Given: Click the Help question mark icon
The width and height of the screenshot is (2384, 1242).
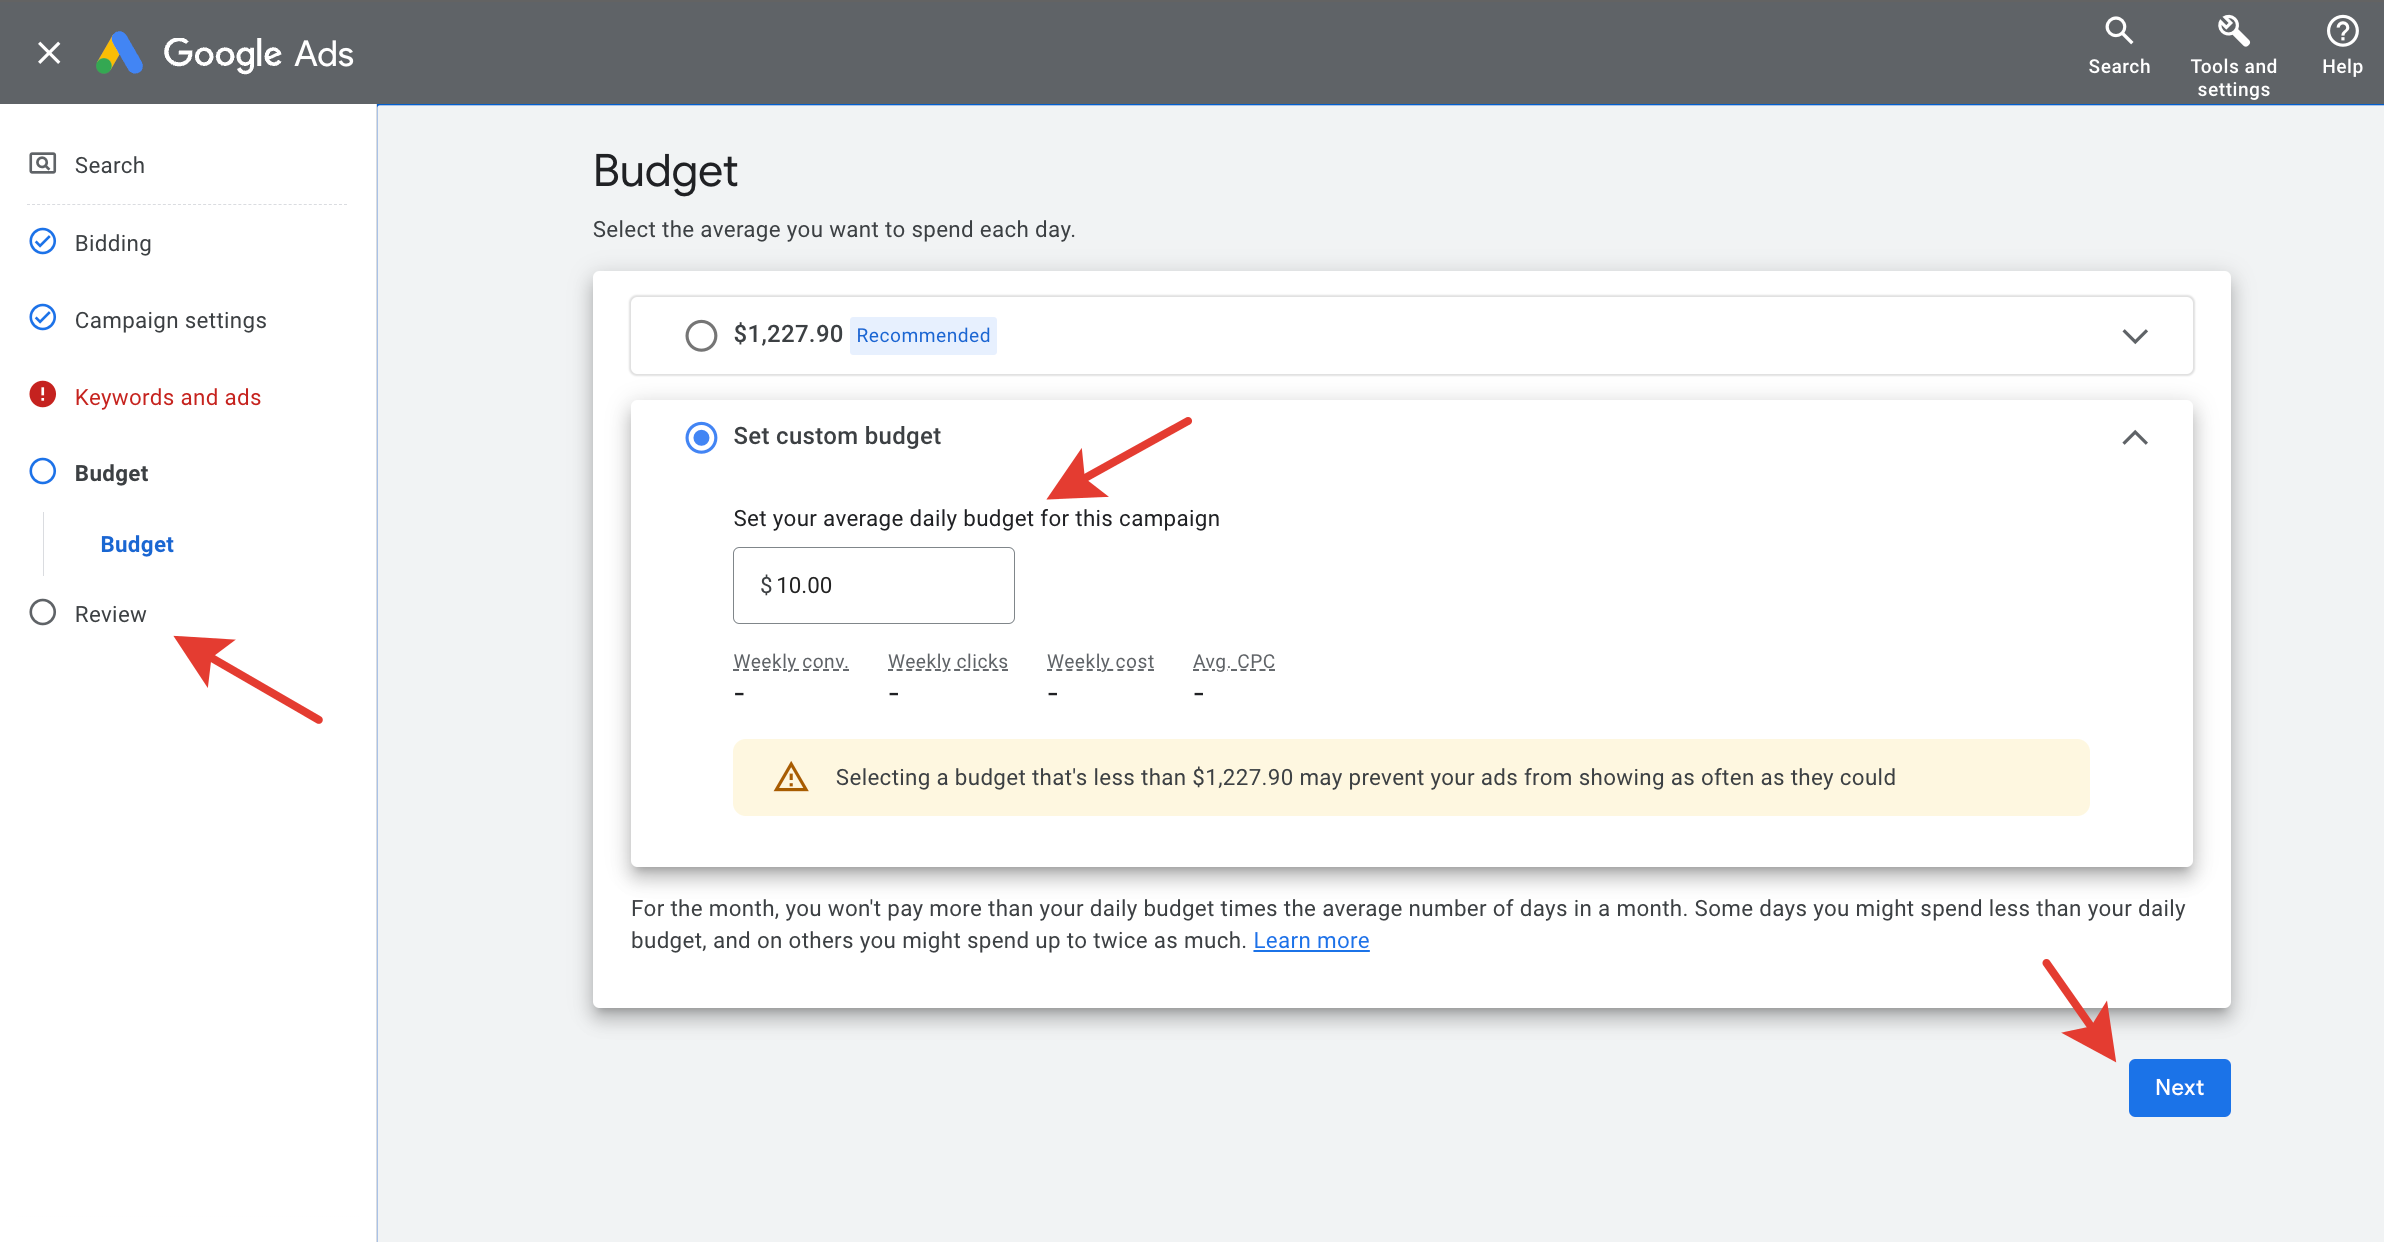Looking at the screenshot, I should coord(2342,32).
